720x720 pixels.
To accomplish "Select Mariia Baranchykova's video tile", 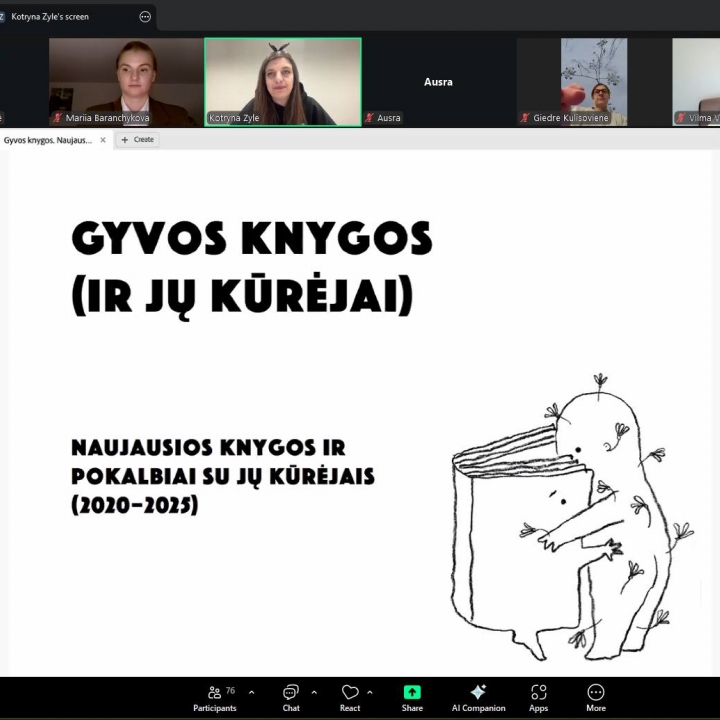I will 126,82.
